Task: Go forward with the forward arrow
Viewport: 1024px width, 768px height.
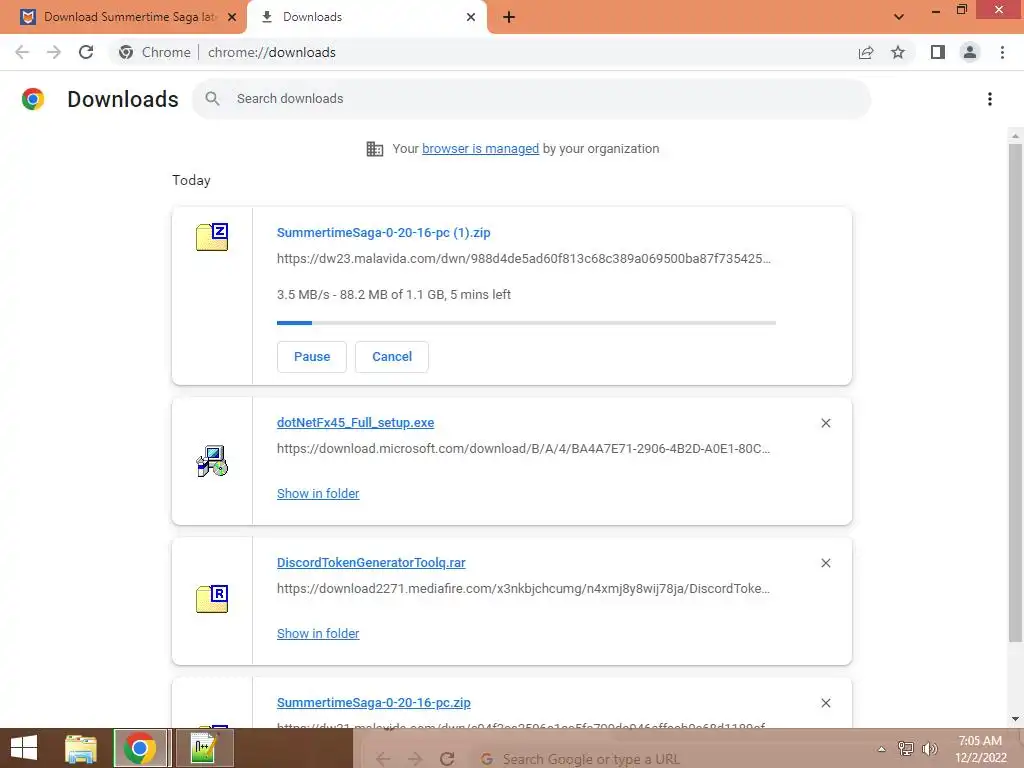Action: [54, 52]
